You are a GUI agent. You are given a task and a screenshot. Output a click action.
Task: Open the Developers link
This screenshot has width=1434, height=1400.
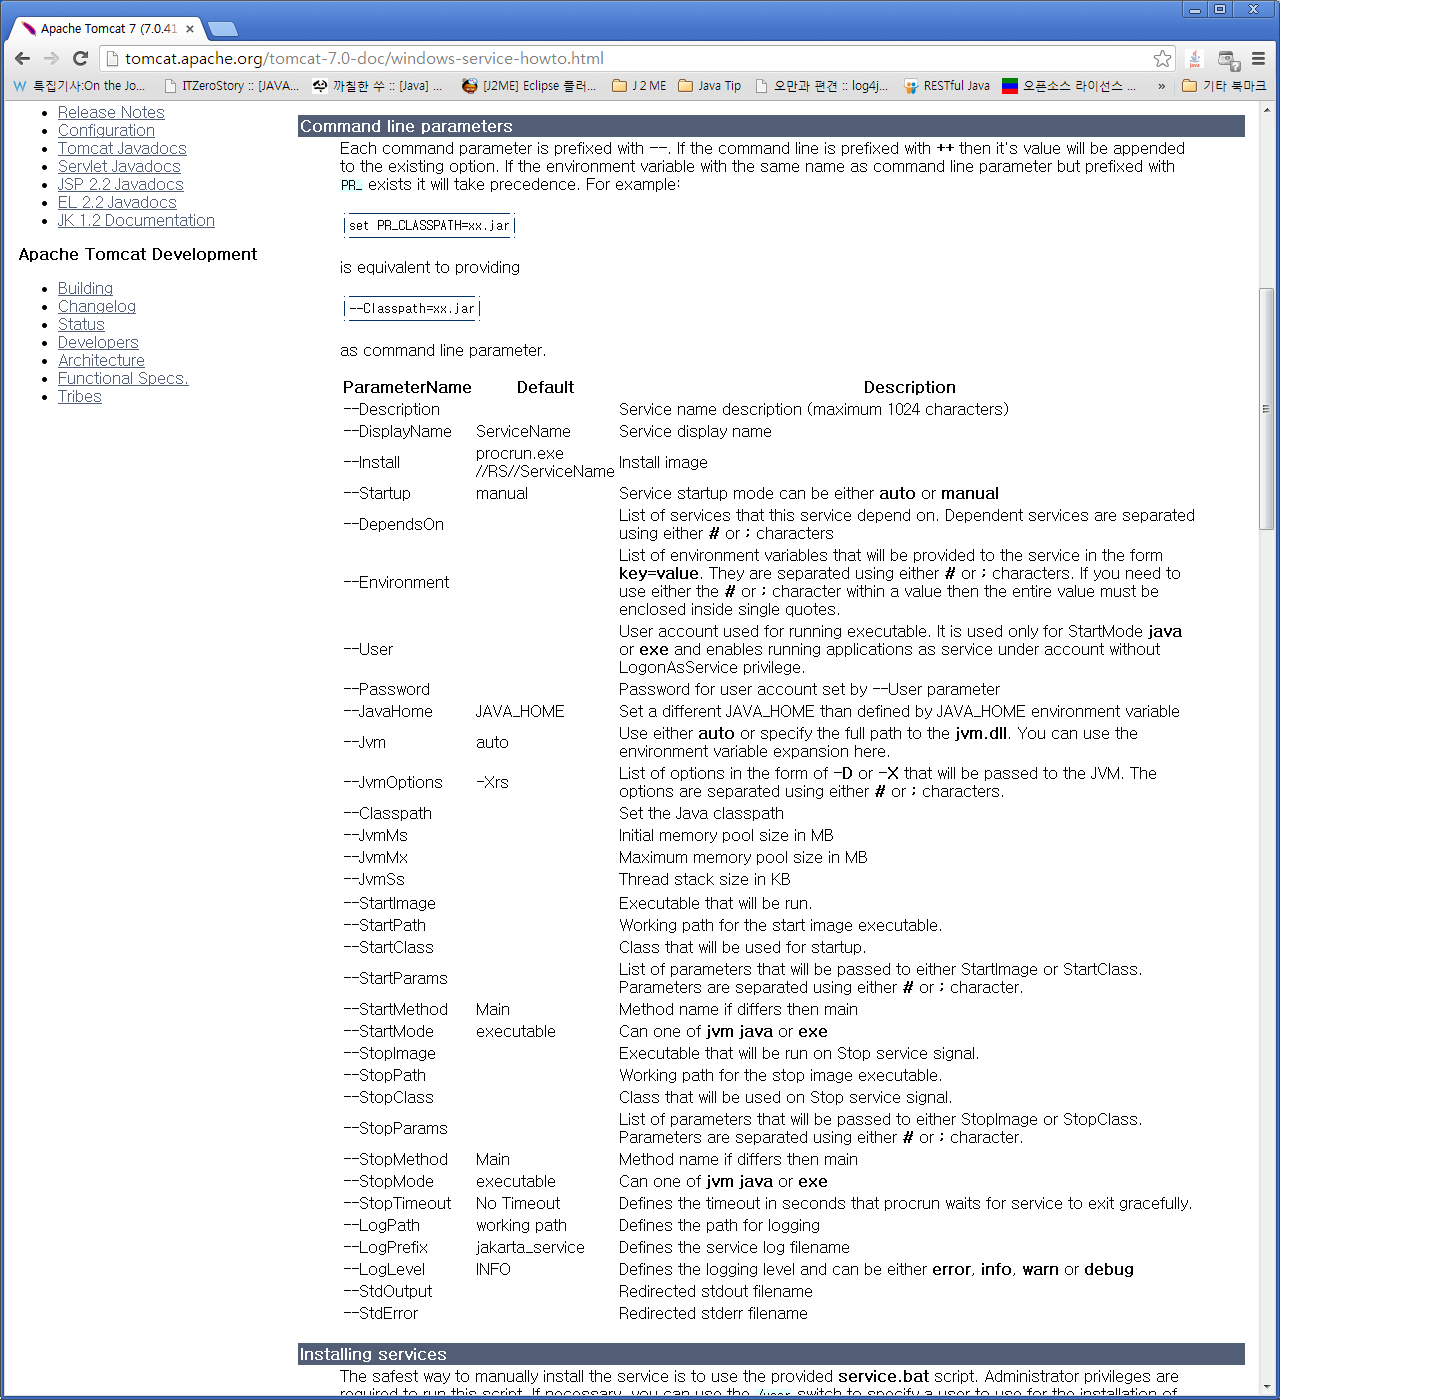98,342
